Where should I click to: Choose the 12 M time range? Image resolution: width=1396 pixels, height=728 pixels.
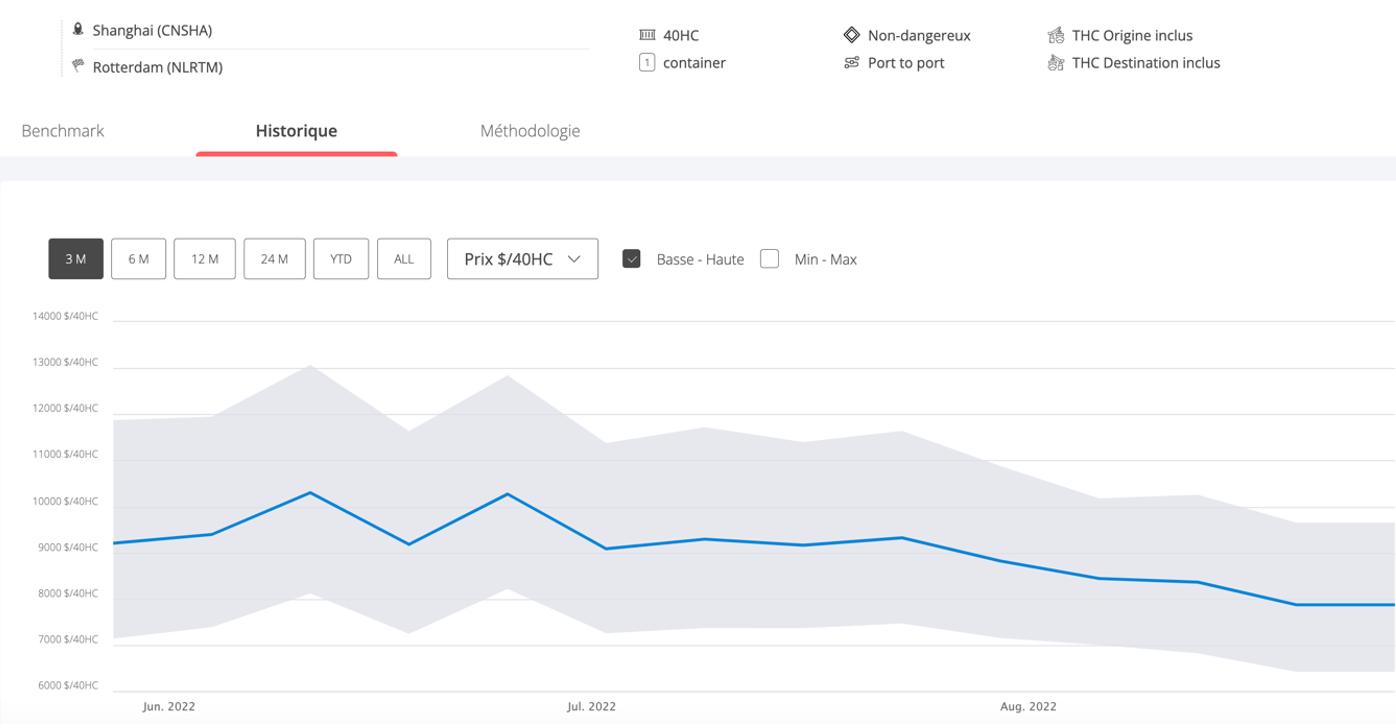tap(205, 259)
